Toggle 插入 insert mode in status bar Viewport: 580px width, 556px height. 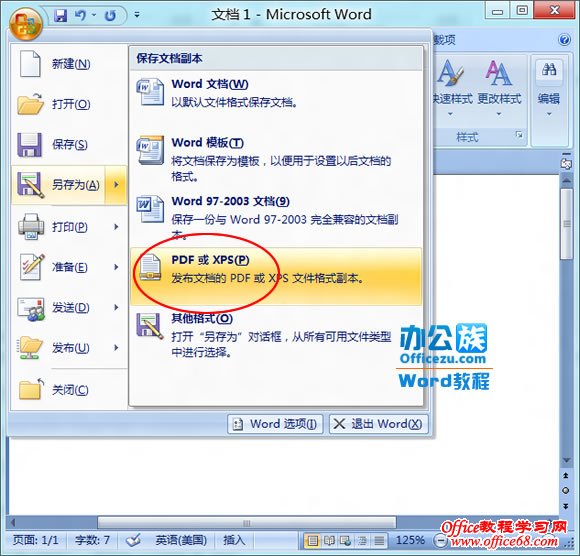tap(234, 540)
